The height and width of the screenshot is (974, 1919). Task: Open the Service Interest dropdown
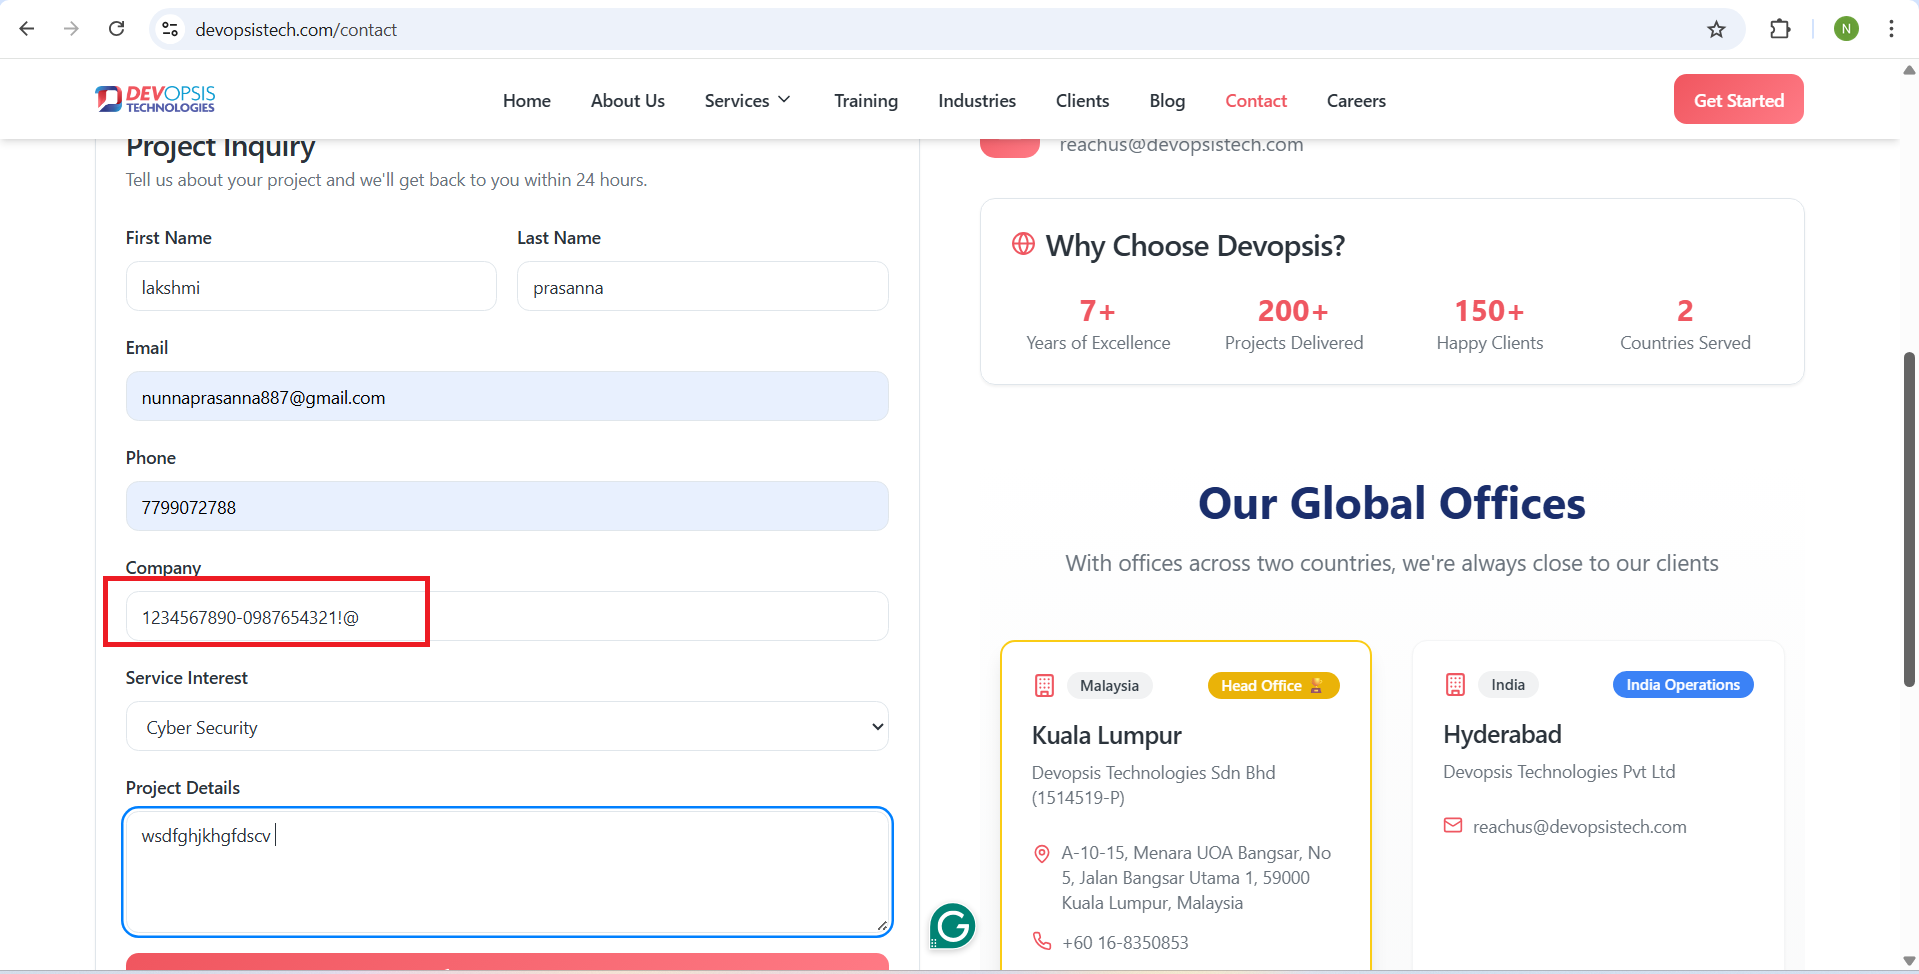[x=507, y=727]
